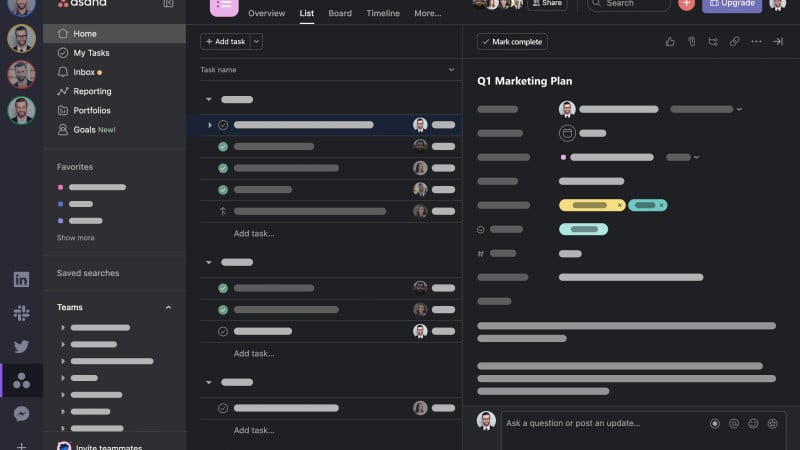Click the subtask icon in task toolbar
Image resolution: width=800 pixels, height=450 pixels.
tap(713, 42)
